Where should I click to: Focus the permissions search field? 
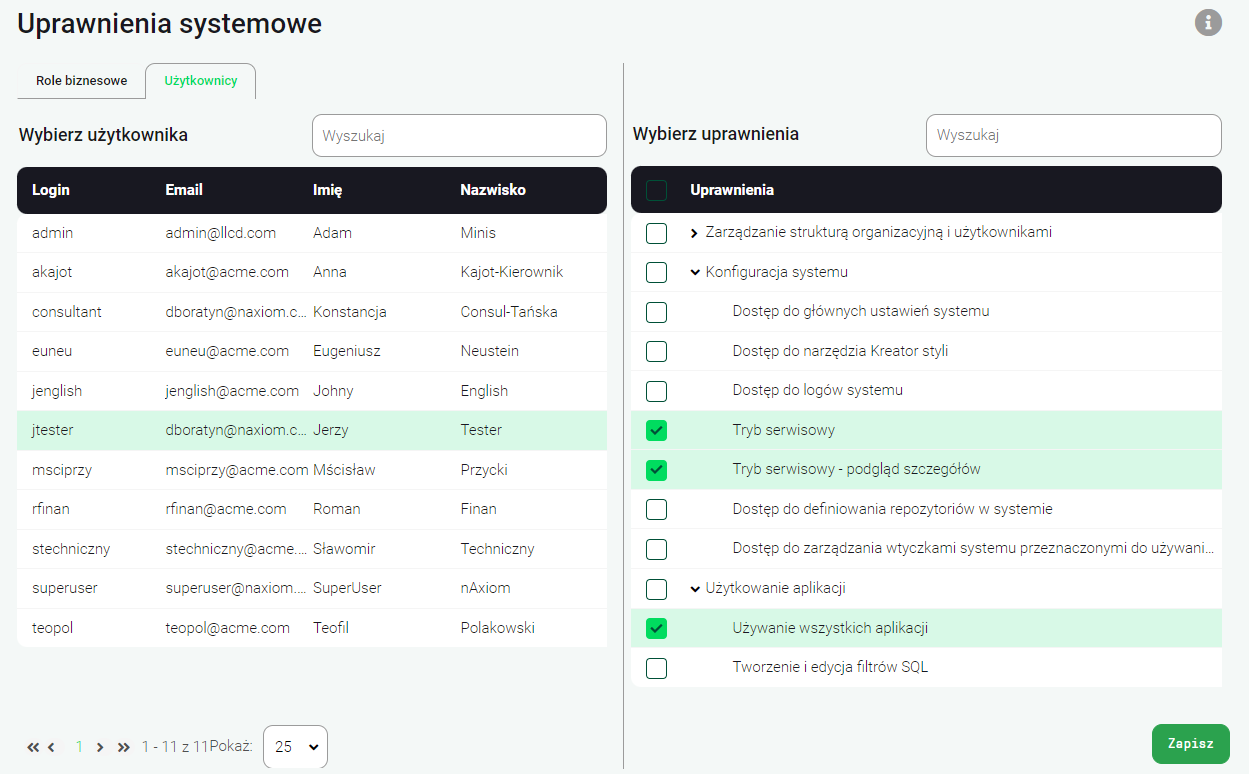point(1073,136)
